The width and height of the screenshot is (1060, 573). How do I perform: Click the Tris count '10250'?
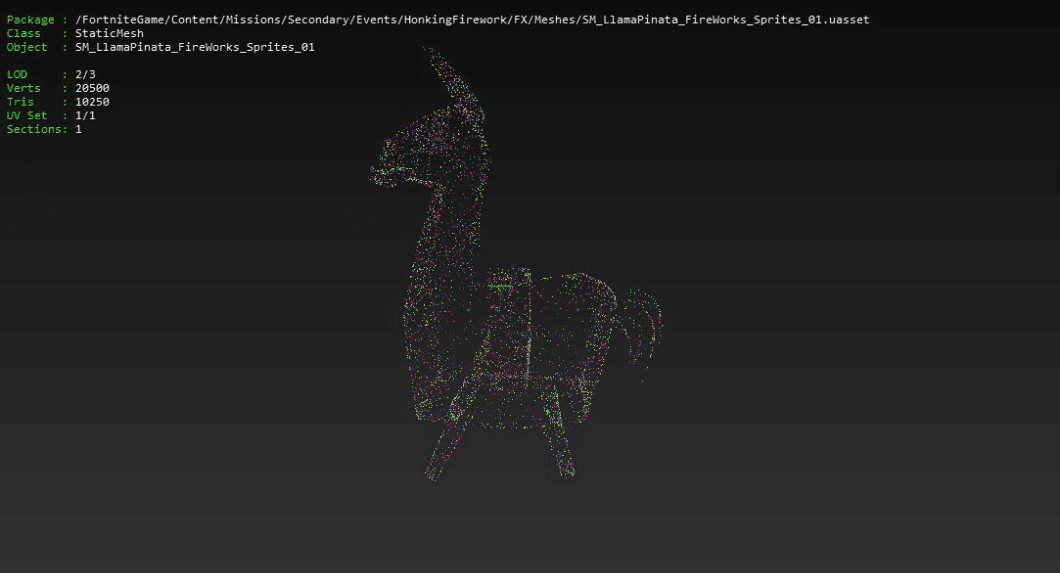click(92, 102)
